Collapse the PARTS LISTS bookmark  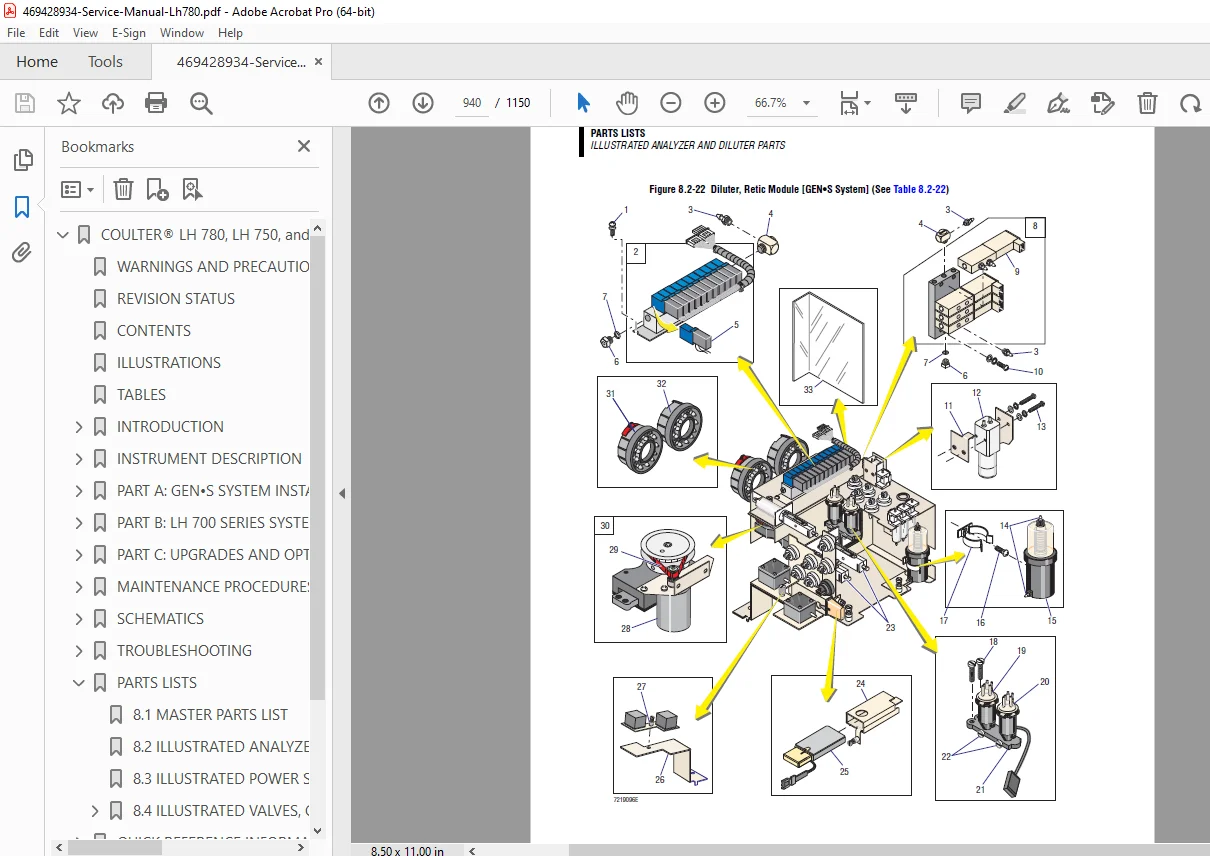[80, 683]
